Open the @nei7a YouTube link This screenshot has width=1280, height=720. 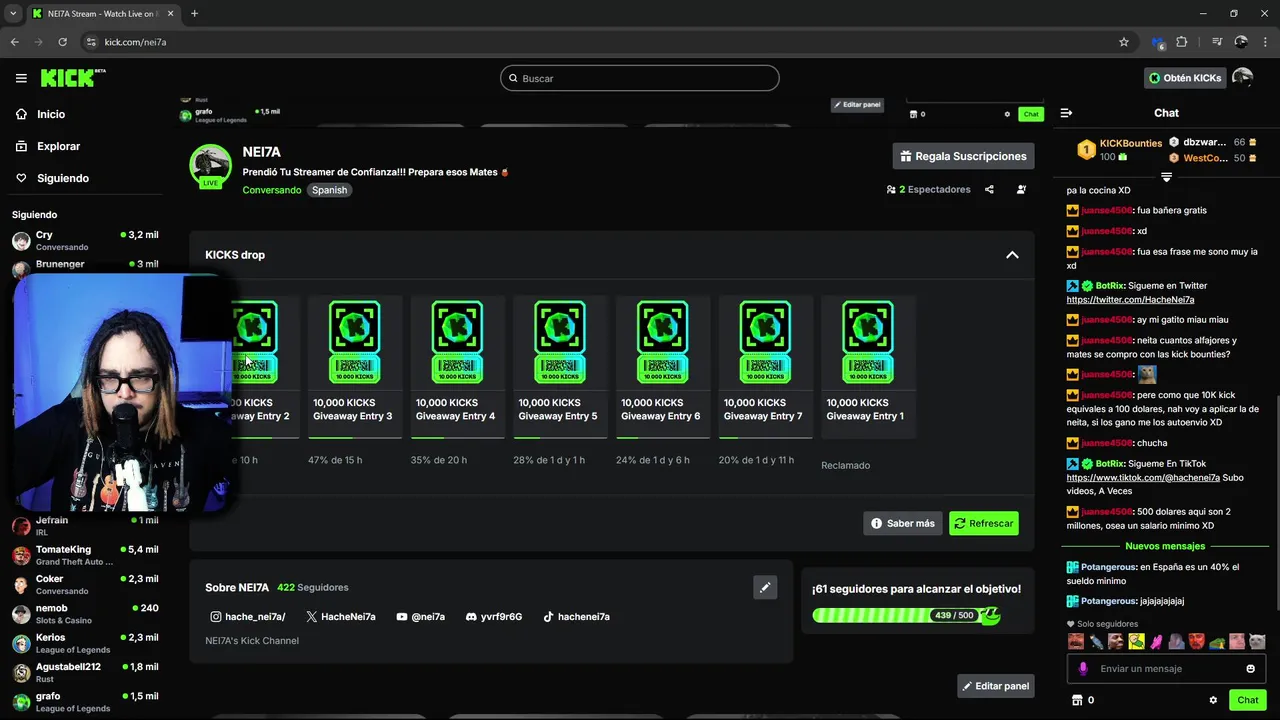420,617
